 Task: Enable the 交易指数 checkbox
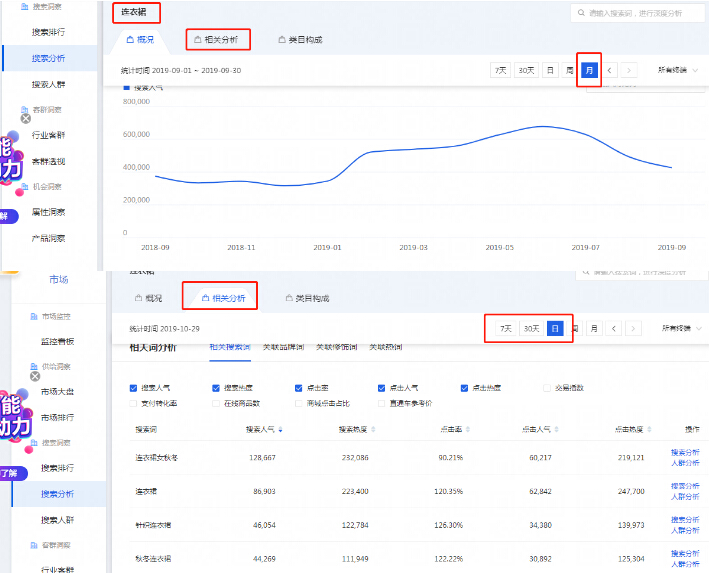click(547, 388)
